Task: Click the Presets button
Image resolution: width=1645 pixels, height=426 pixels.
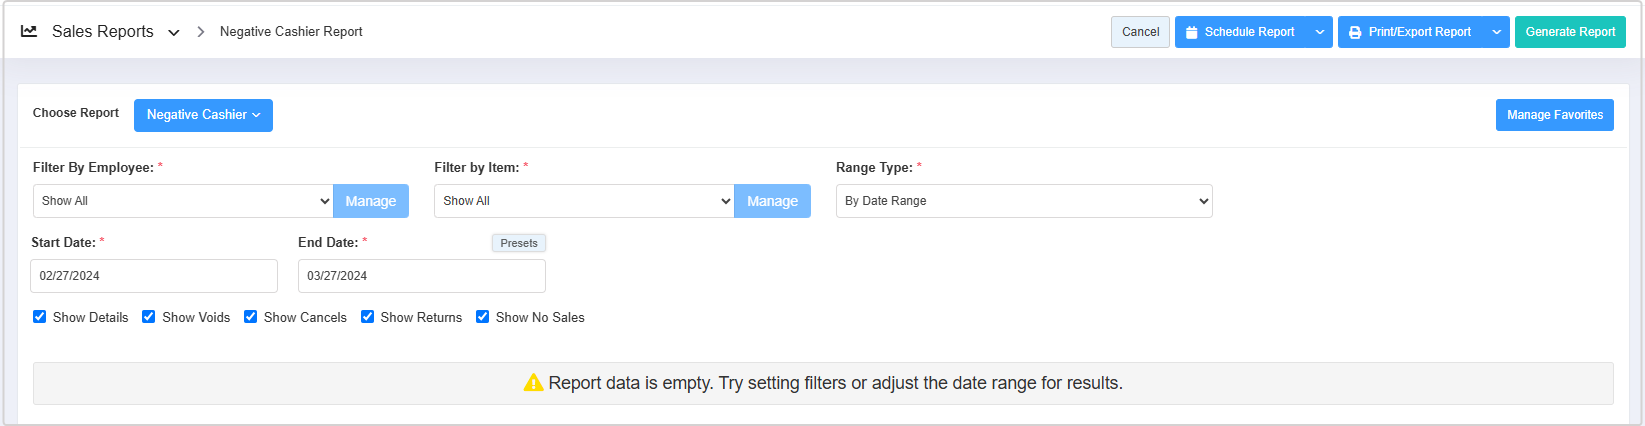Action: coord(519,243)
